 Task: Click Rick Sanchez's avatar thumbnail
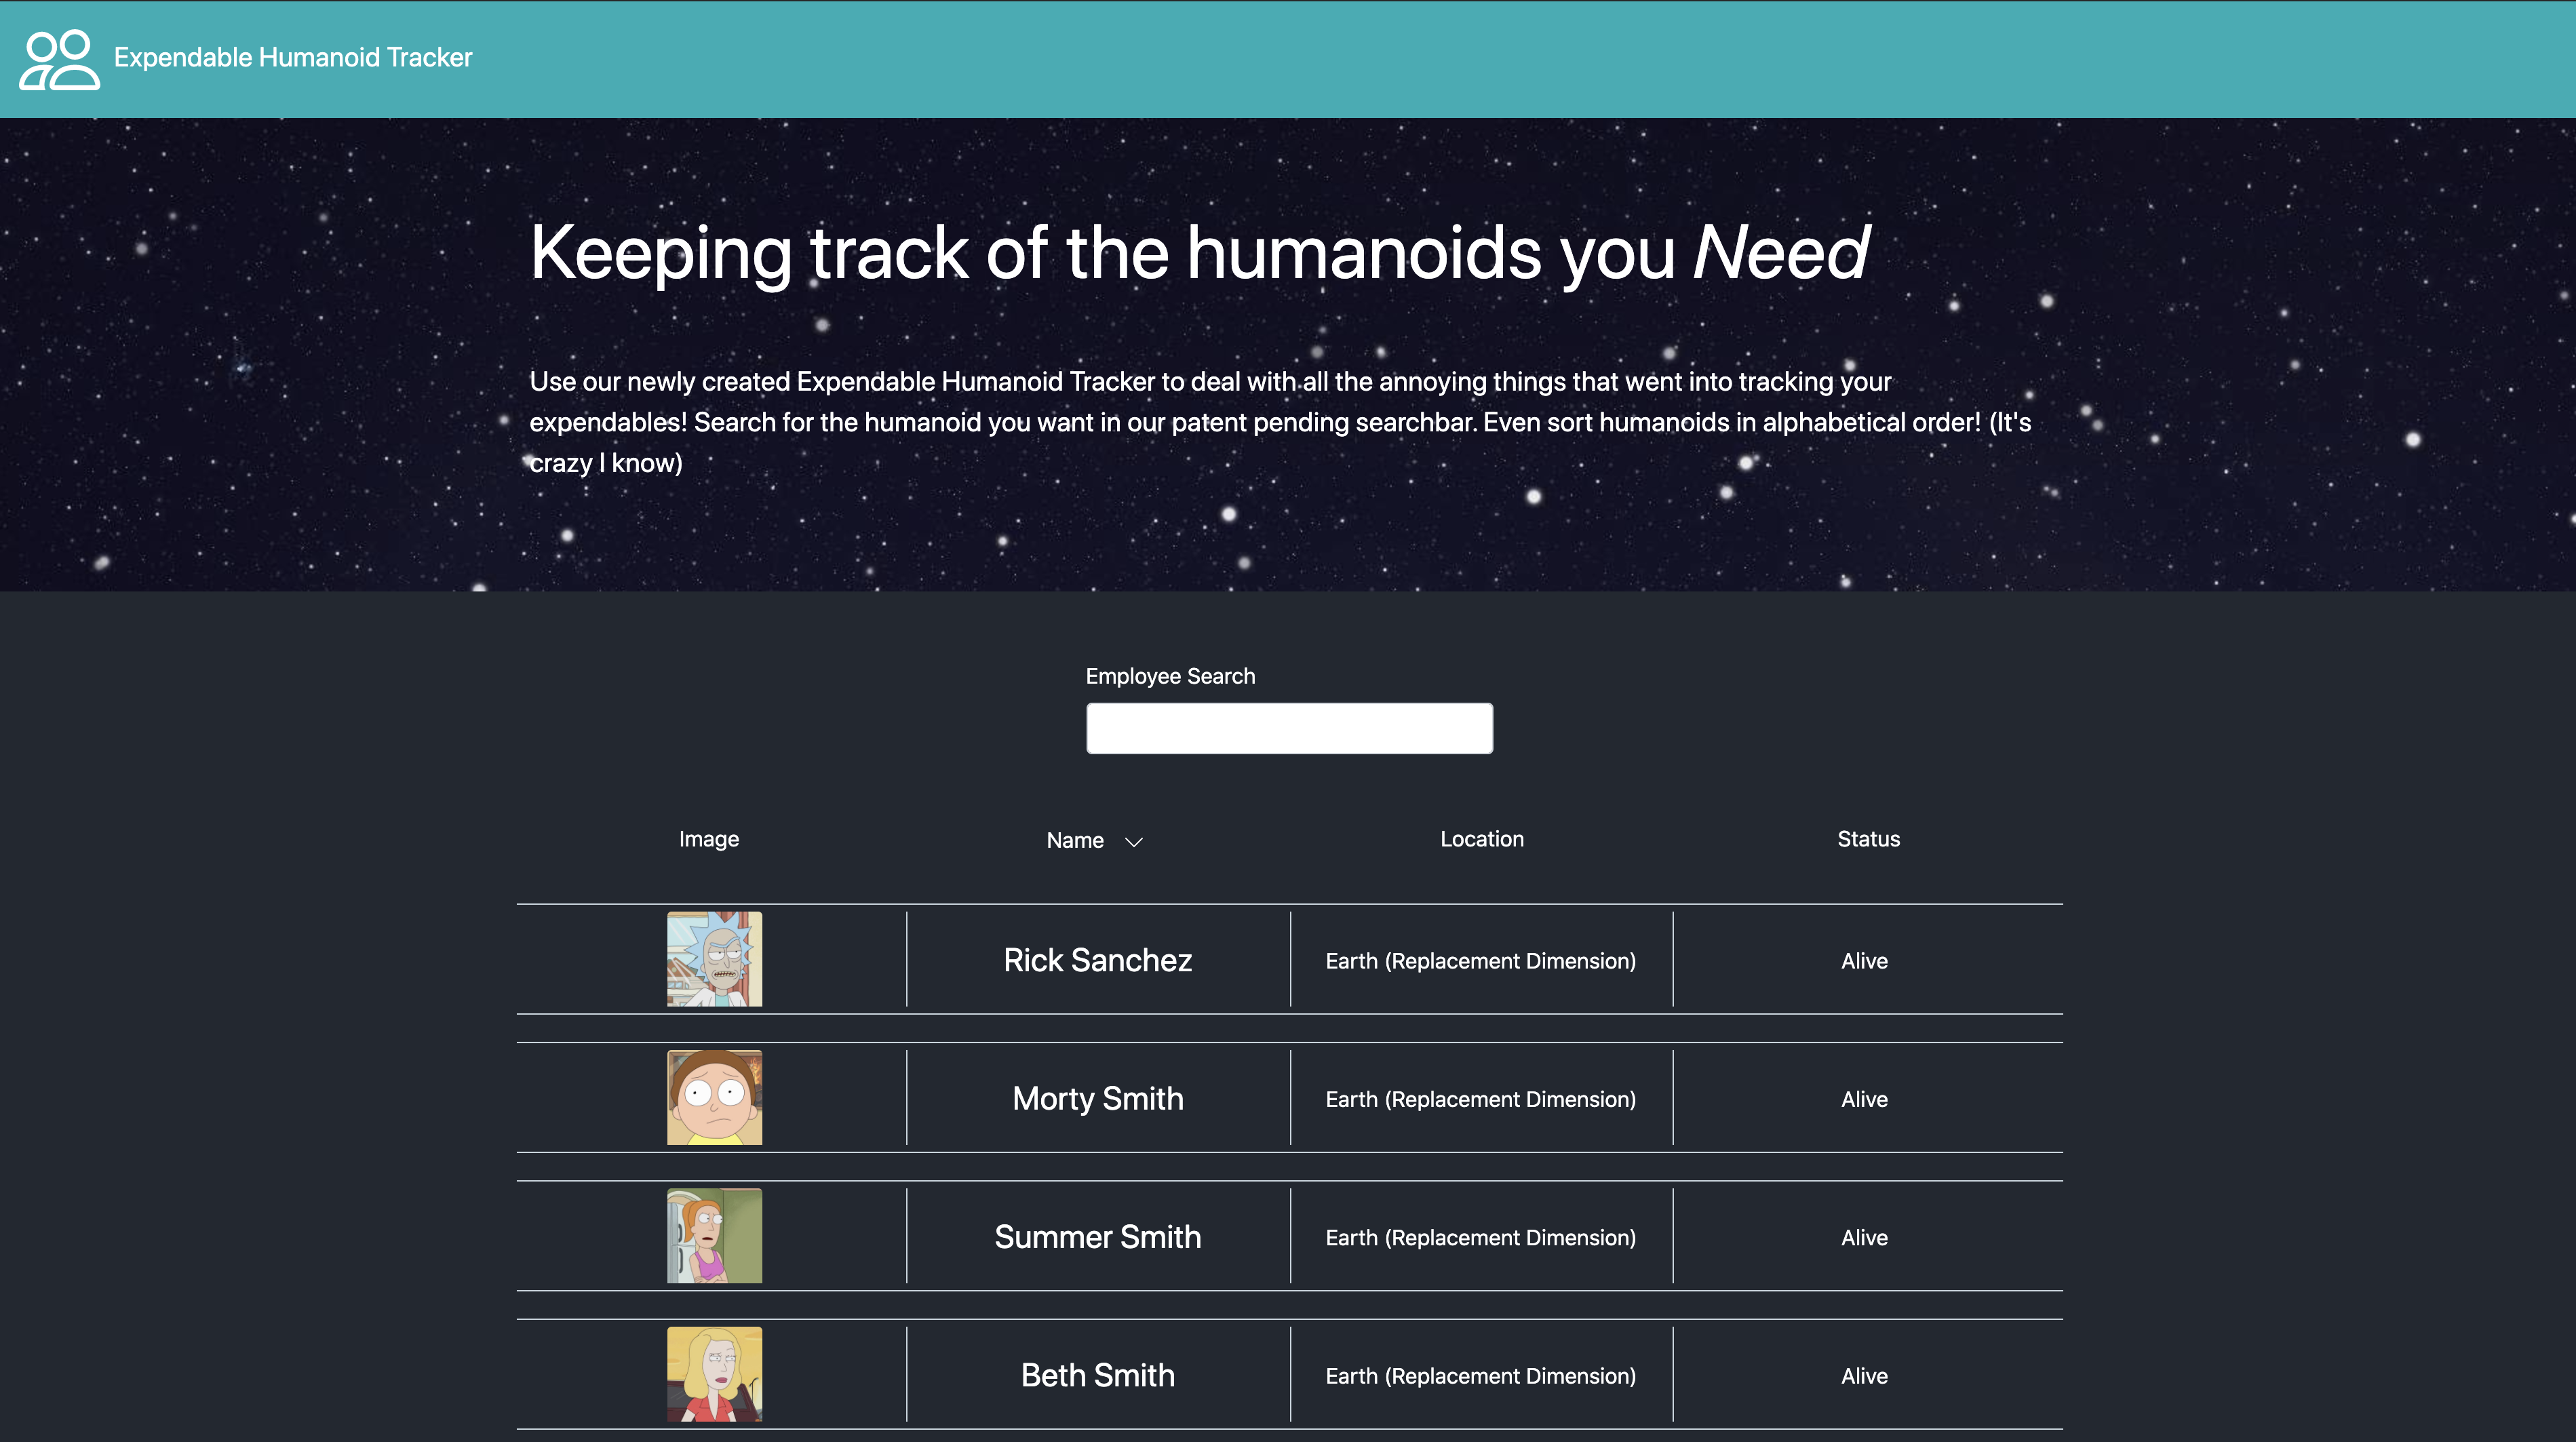(x=714, y=959)
